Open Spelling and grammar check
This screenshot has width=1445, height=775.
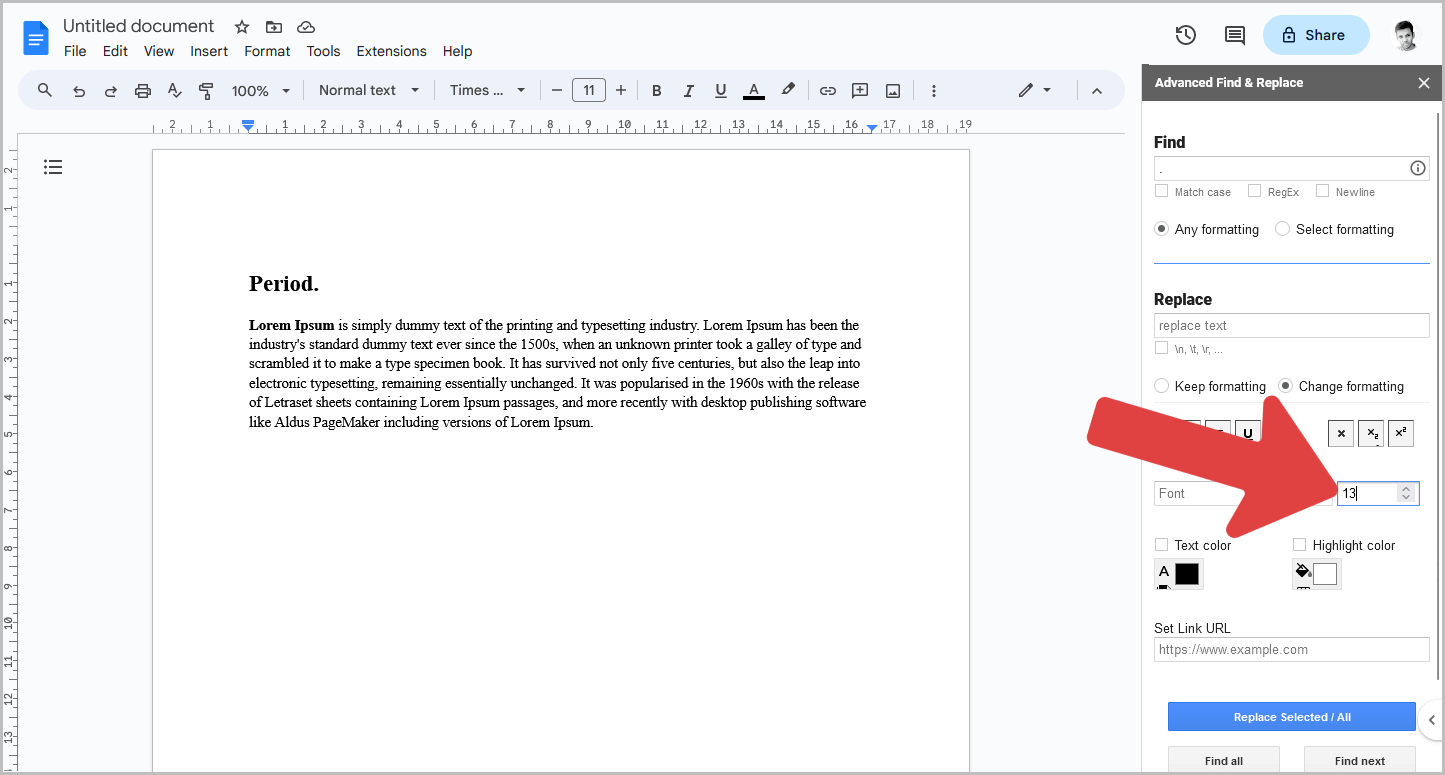[174, 90]
